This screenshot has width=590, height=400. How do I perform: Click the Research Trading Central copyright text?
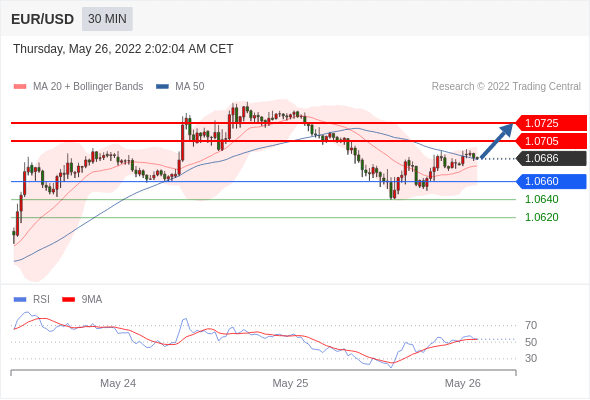[x=506, y=87]
